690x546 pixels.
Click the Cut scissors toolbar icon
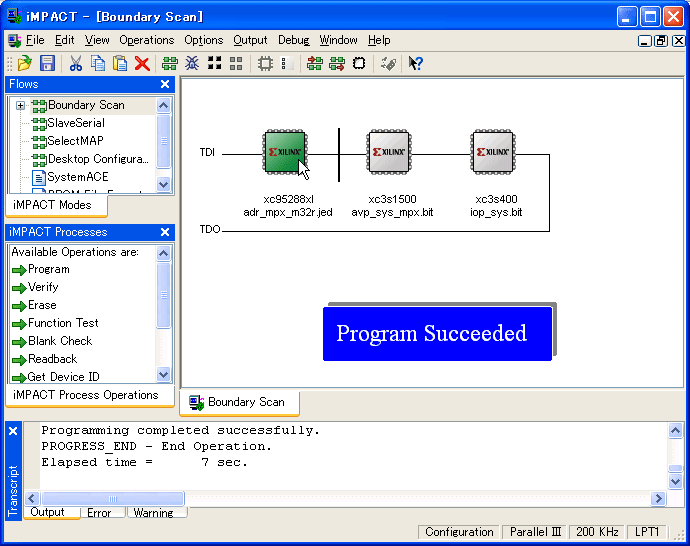point(76,63)
